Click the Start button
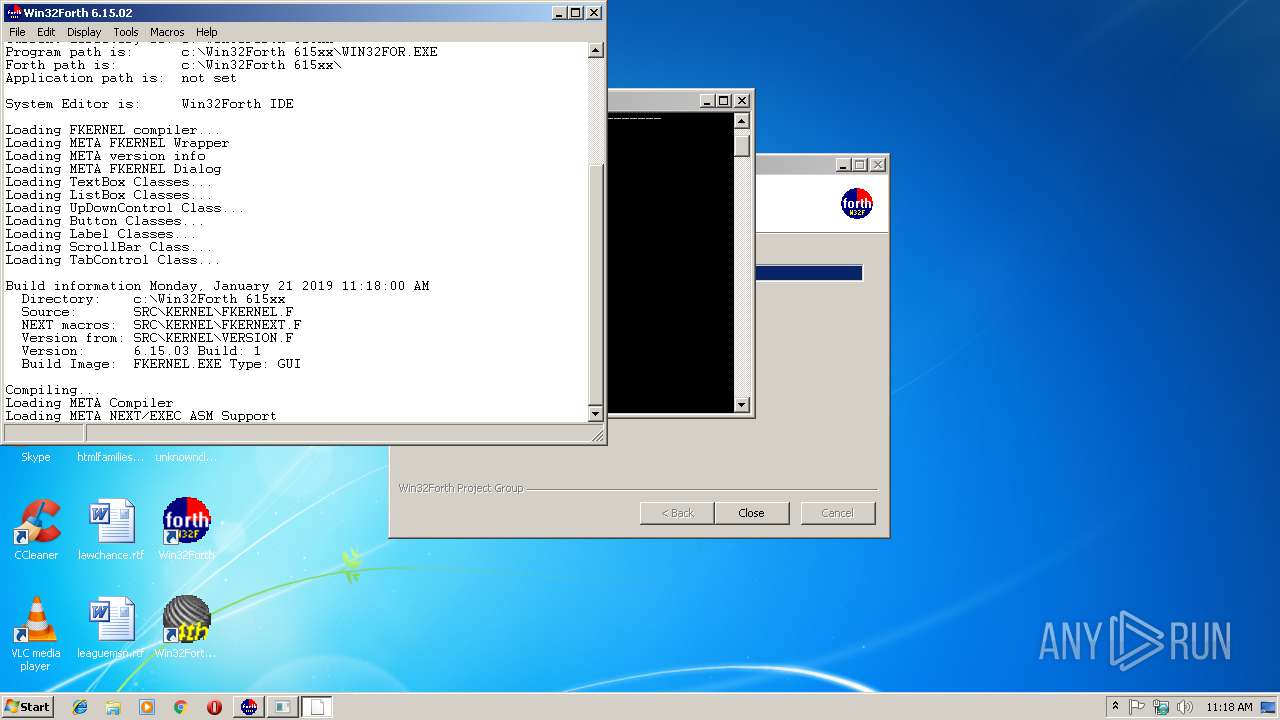Viewport: 1280px width, 720px height. pyautogui.click(x=28, y=706)
